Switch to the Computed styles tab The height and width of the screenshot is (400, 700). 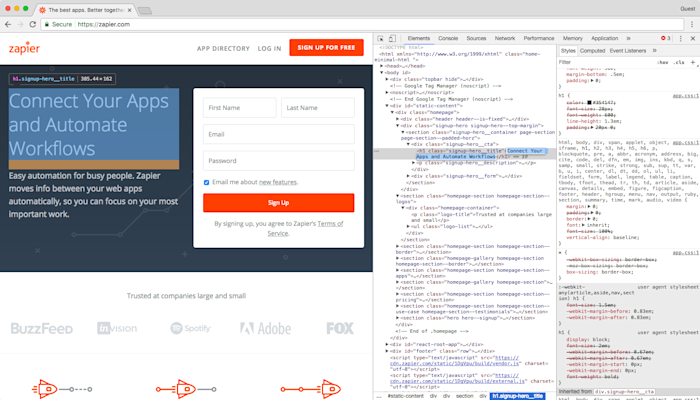(x=592, y=50)
